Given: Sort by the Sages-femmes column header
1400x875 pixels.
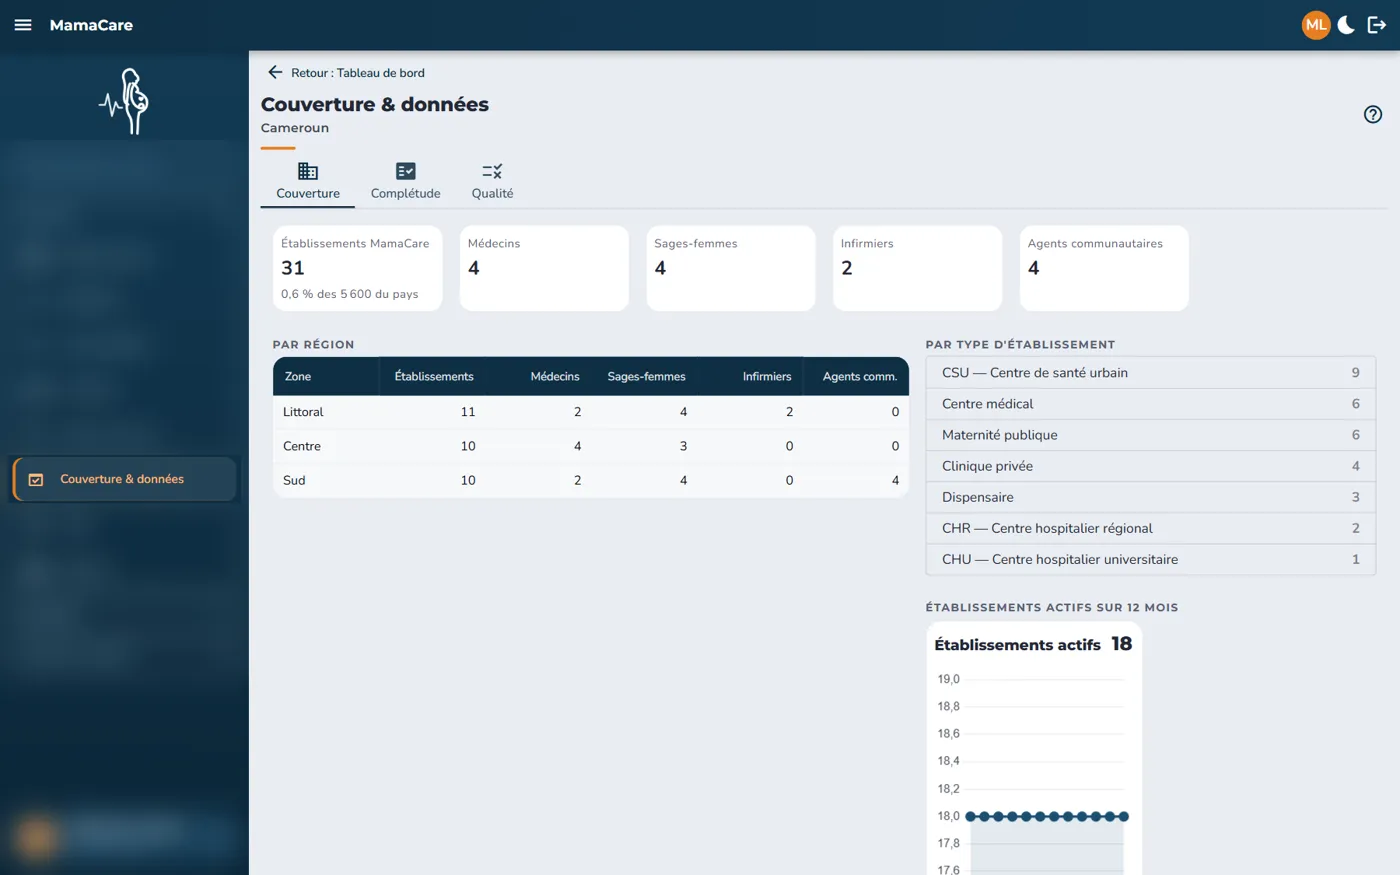Looking at the screenshot, I should 646,376.
